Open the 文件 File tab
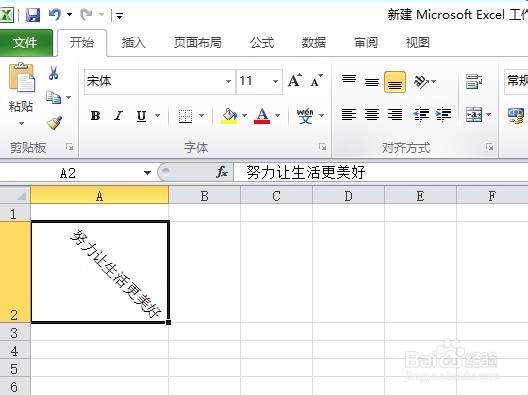528x395 pixels. 26,43
